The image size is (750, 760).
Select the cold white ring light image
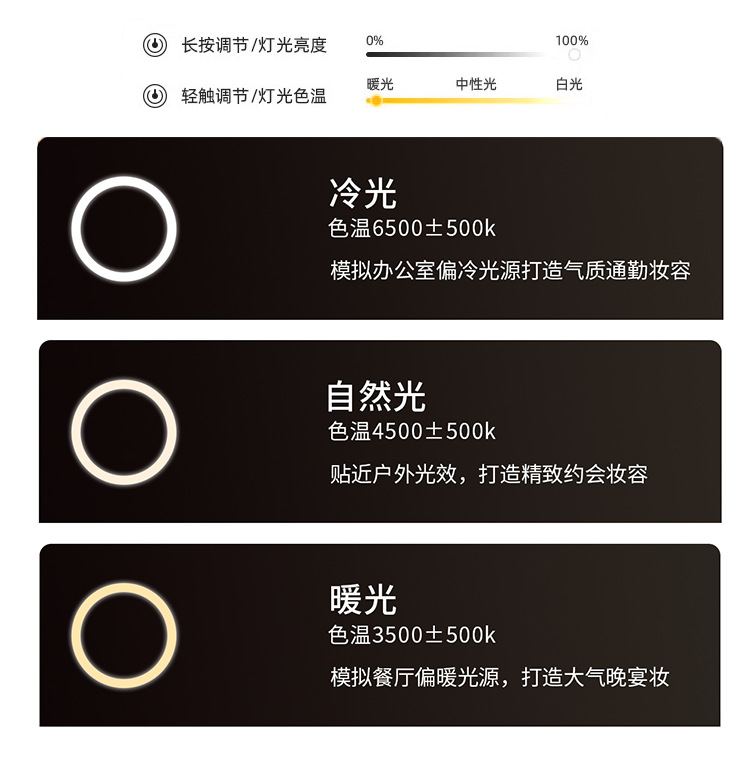[124, 229]
